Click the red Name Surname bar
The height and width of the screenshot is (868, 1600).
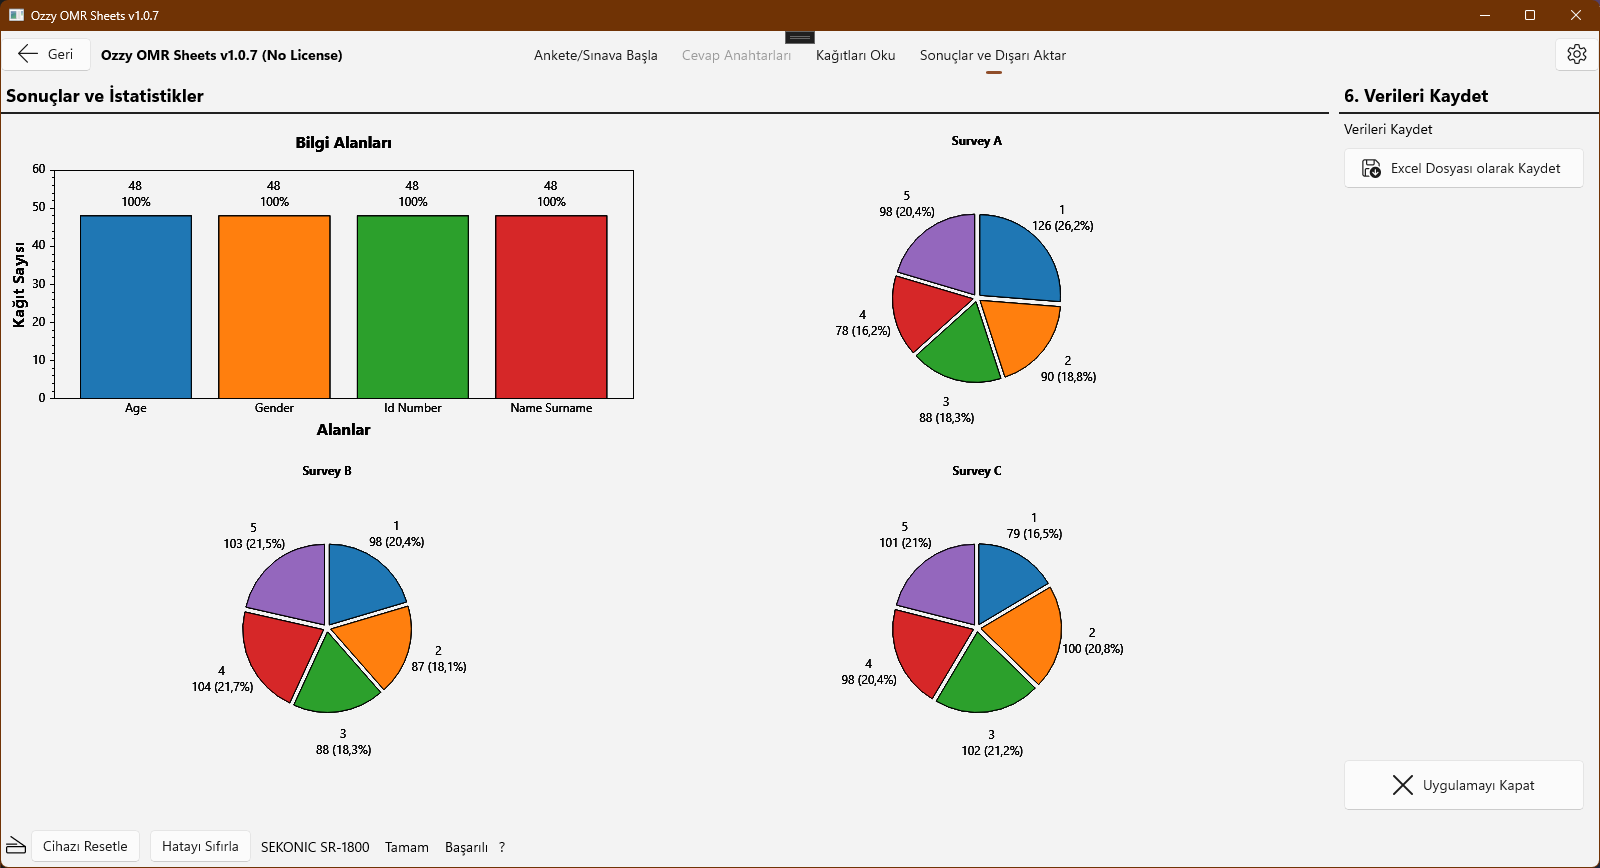point(551,307)
